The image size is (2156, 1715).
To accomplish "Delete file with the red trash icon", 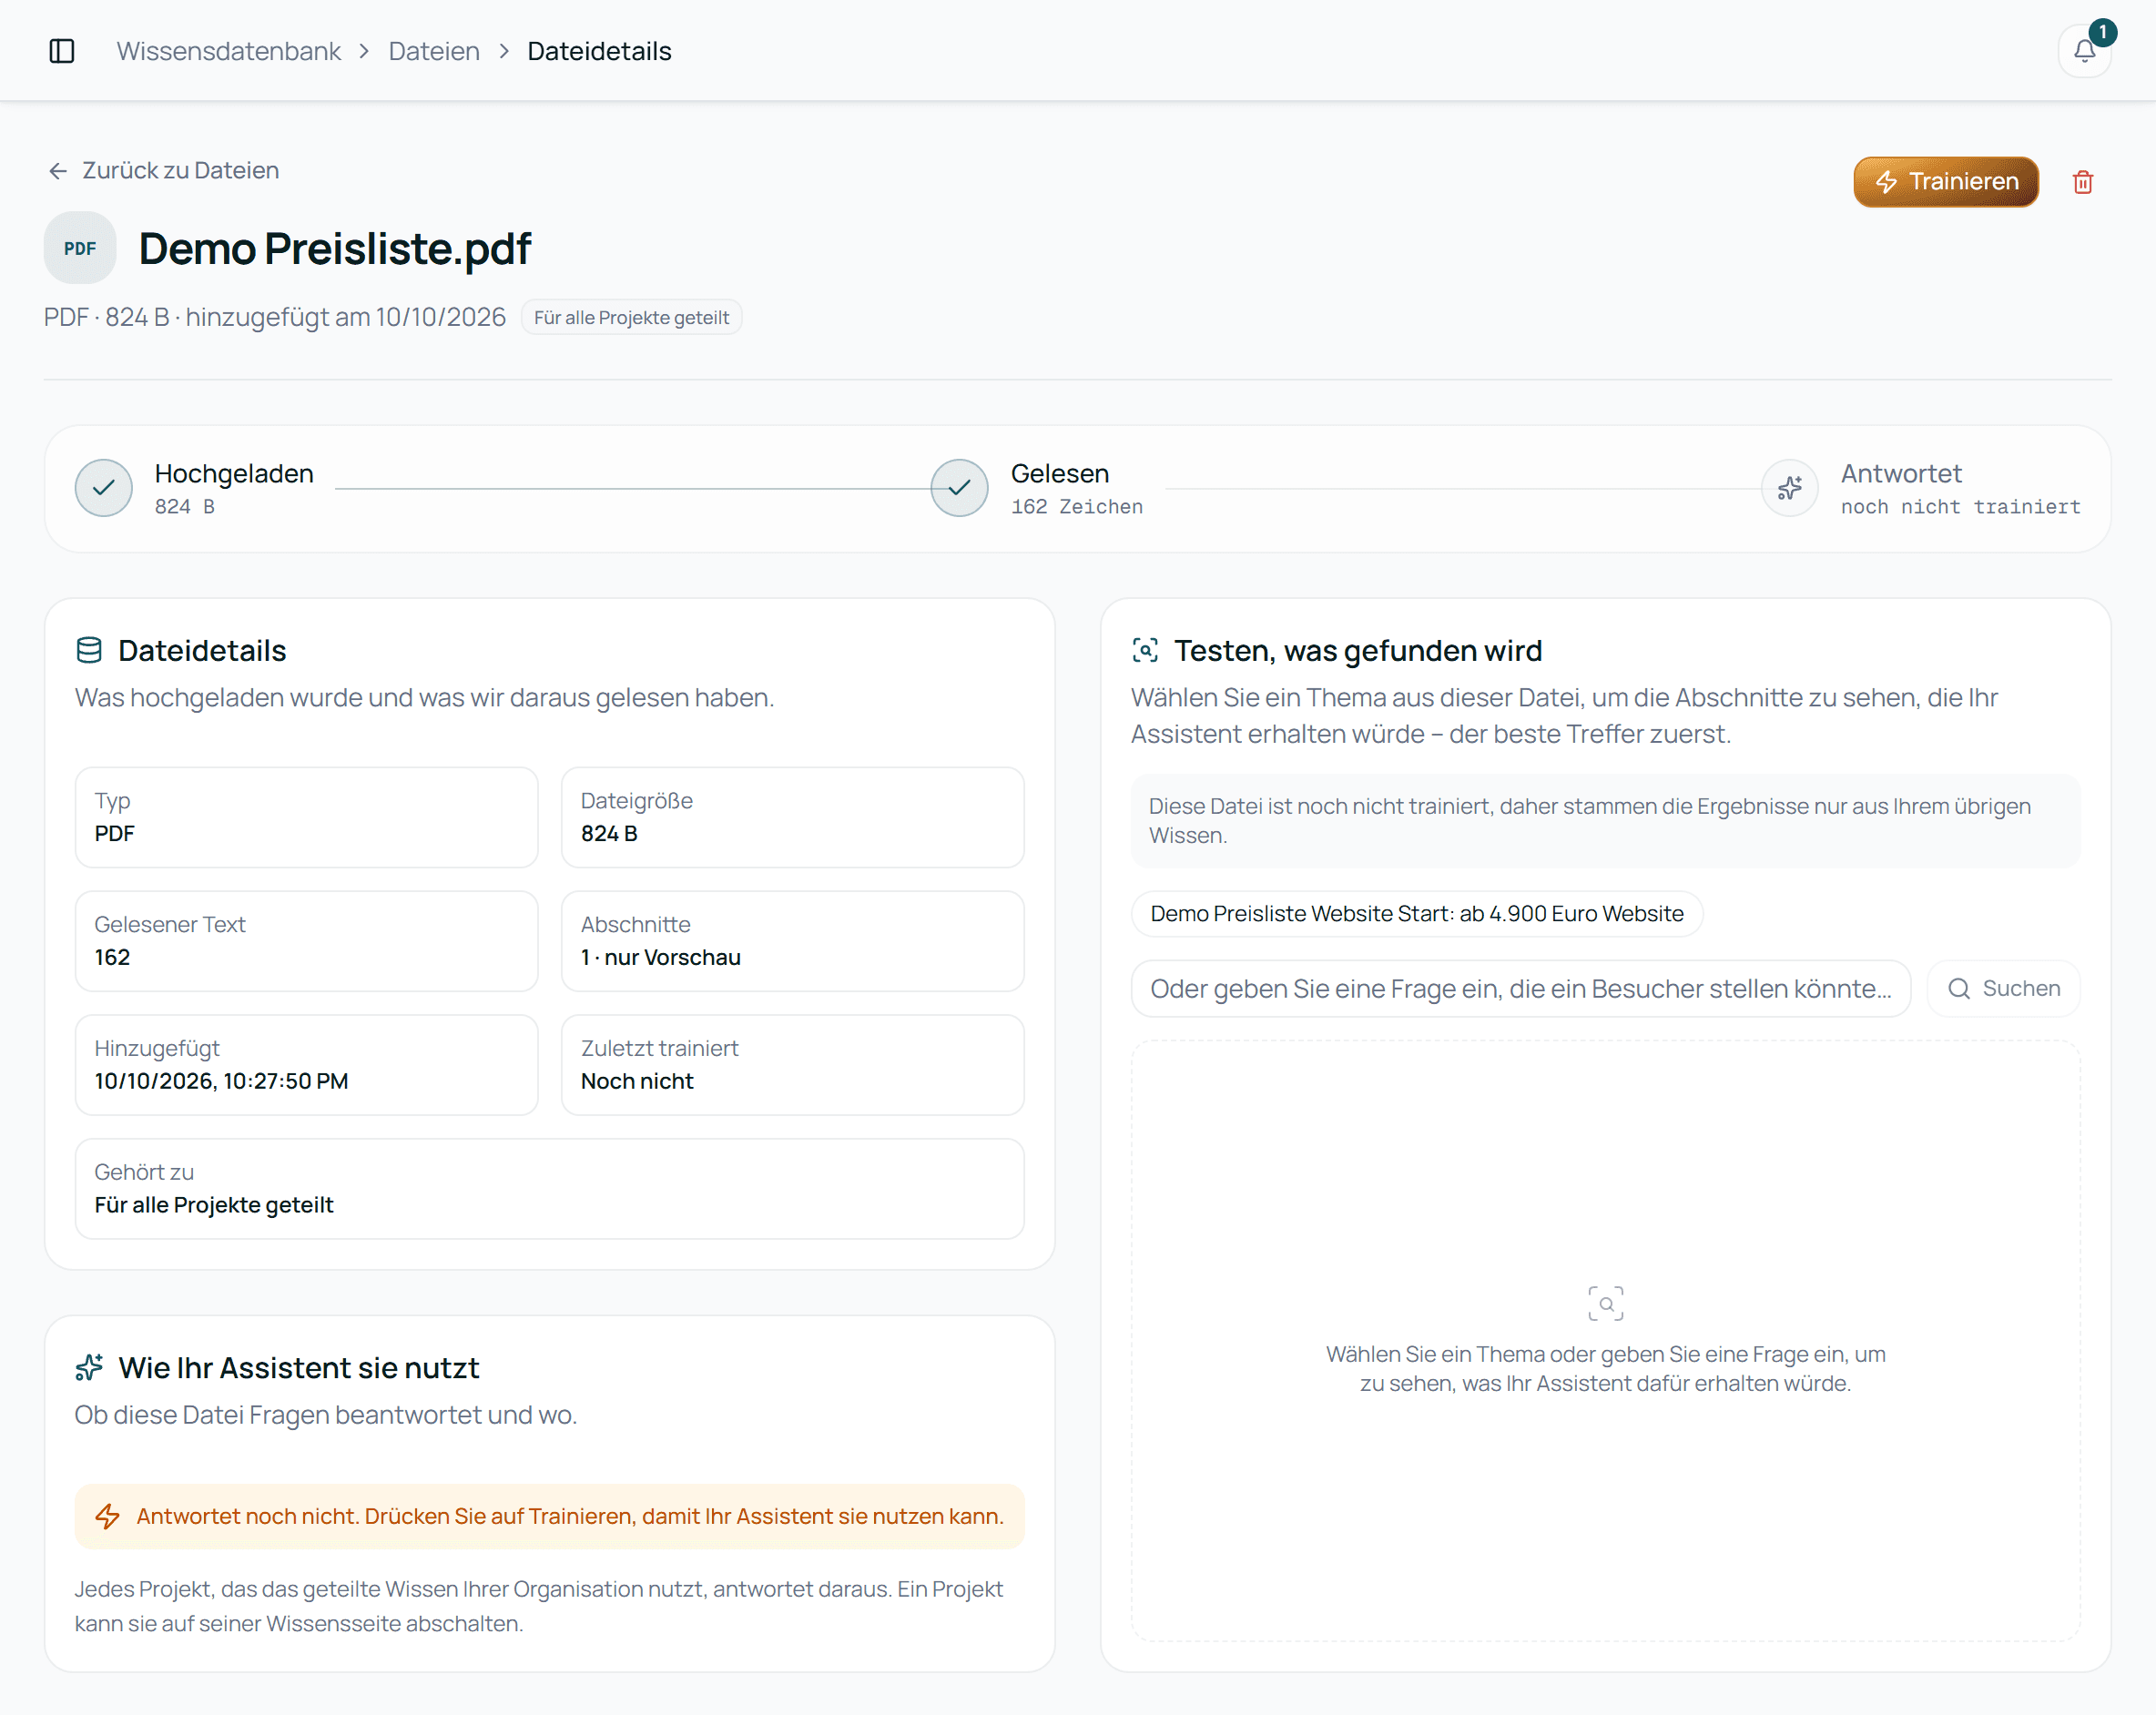I will tap(2083, 182).
